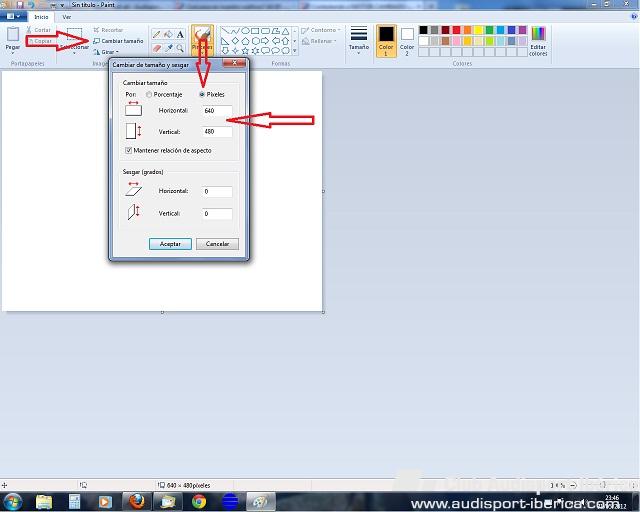Toggle Mantener relación de aspecto checkbox
Screen dimensions: 640x512
click(129, 150)
